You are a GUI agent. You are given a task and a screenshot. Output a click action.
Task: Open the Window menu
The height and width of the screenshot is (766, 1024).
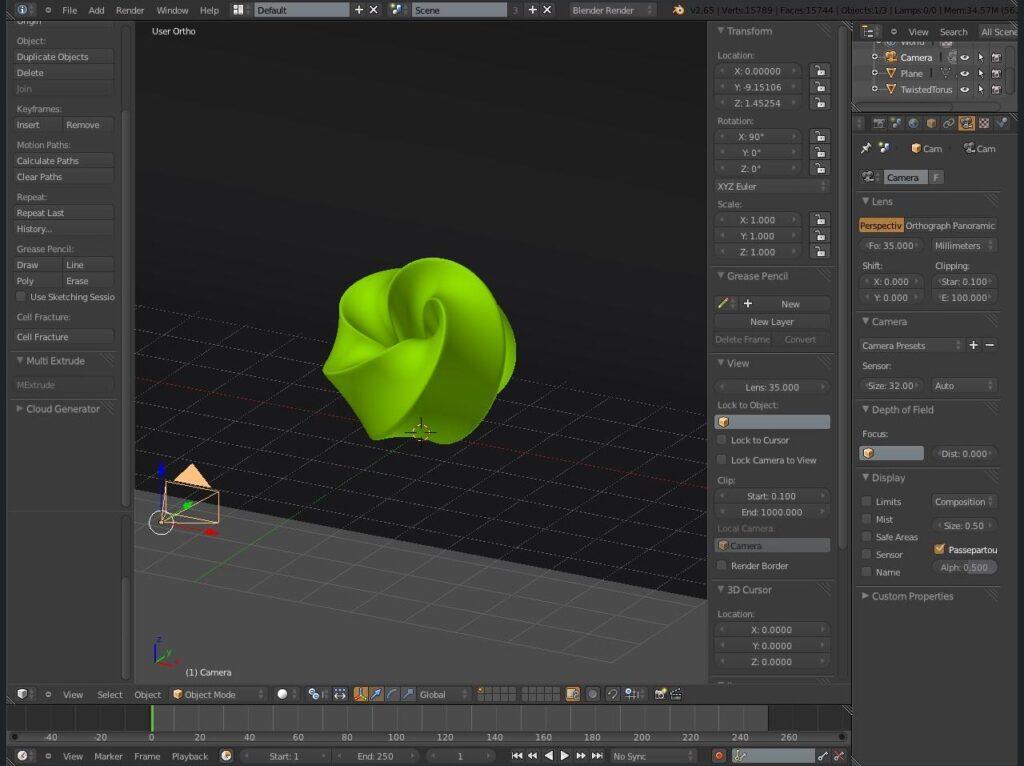(x=172, y=10)
